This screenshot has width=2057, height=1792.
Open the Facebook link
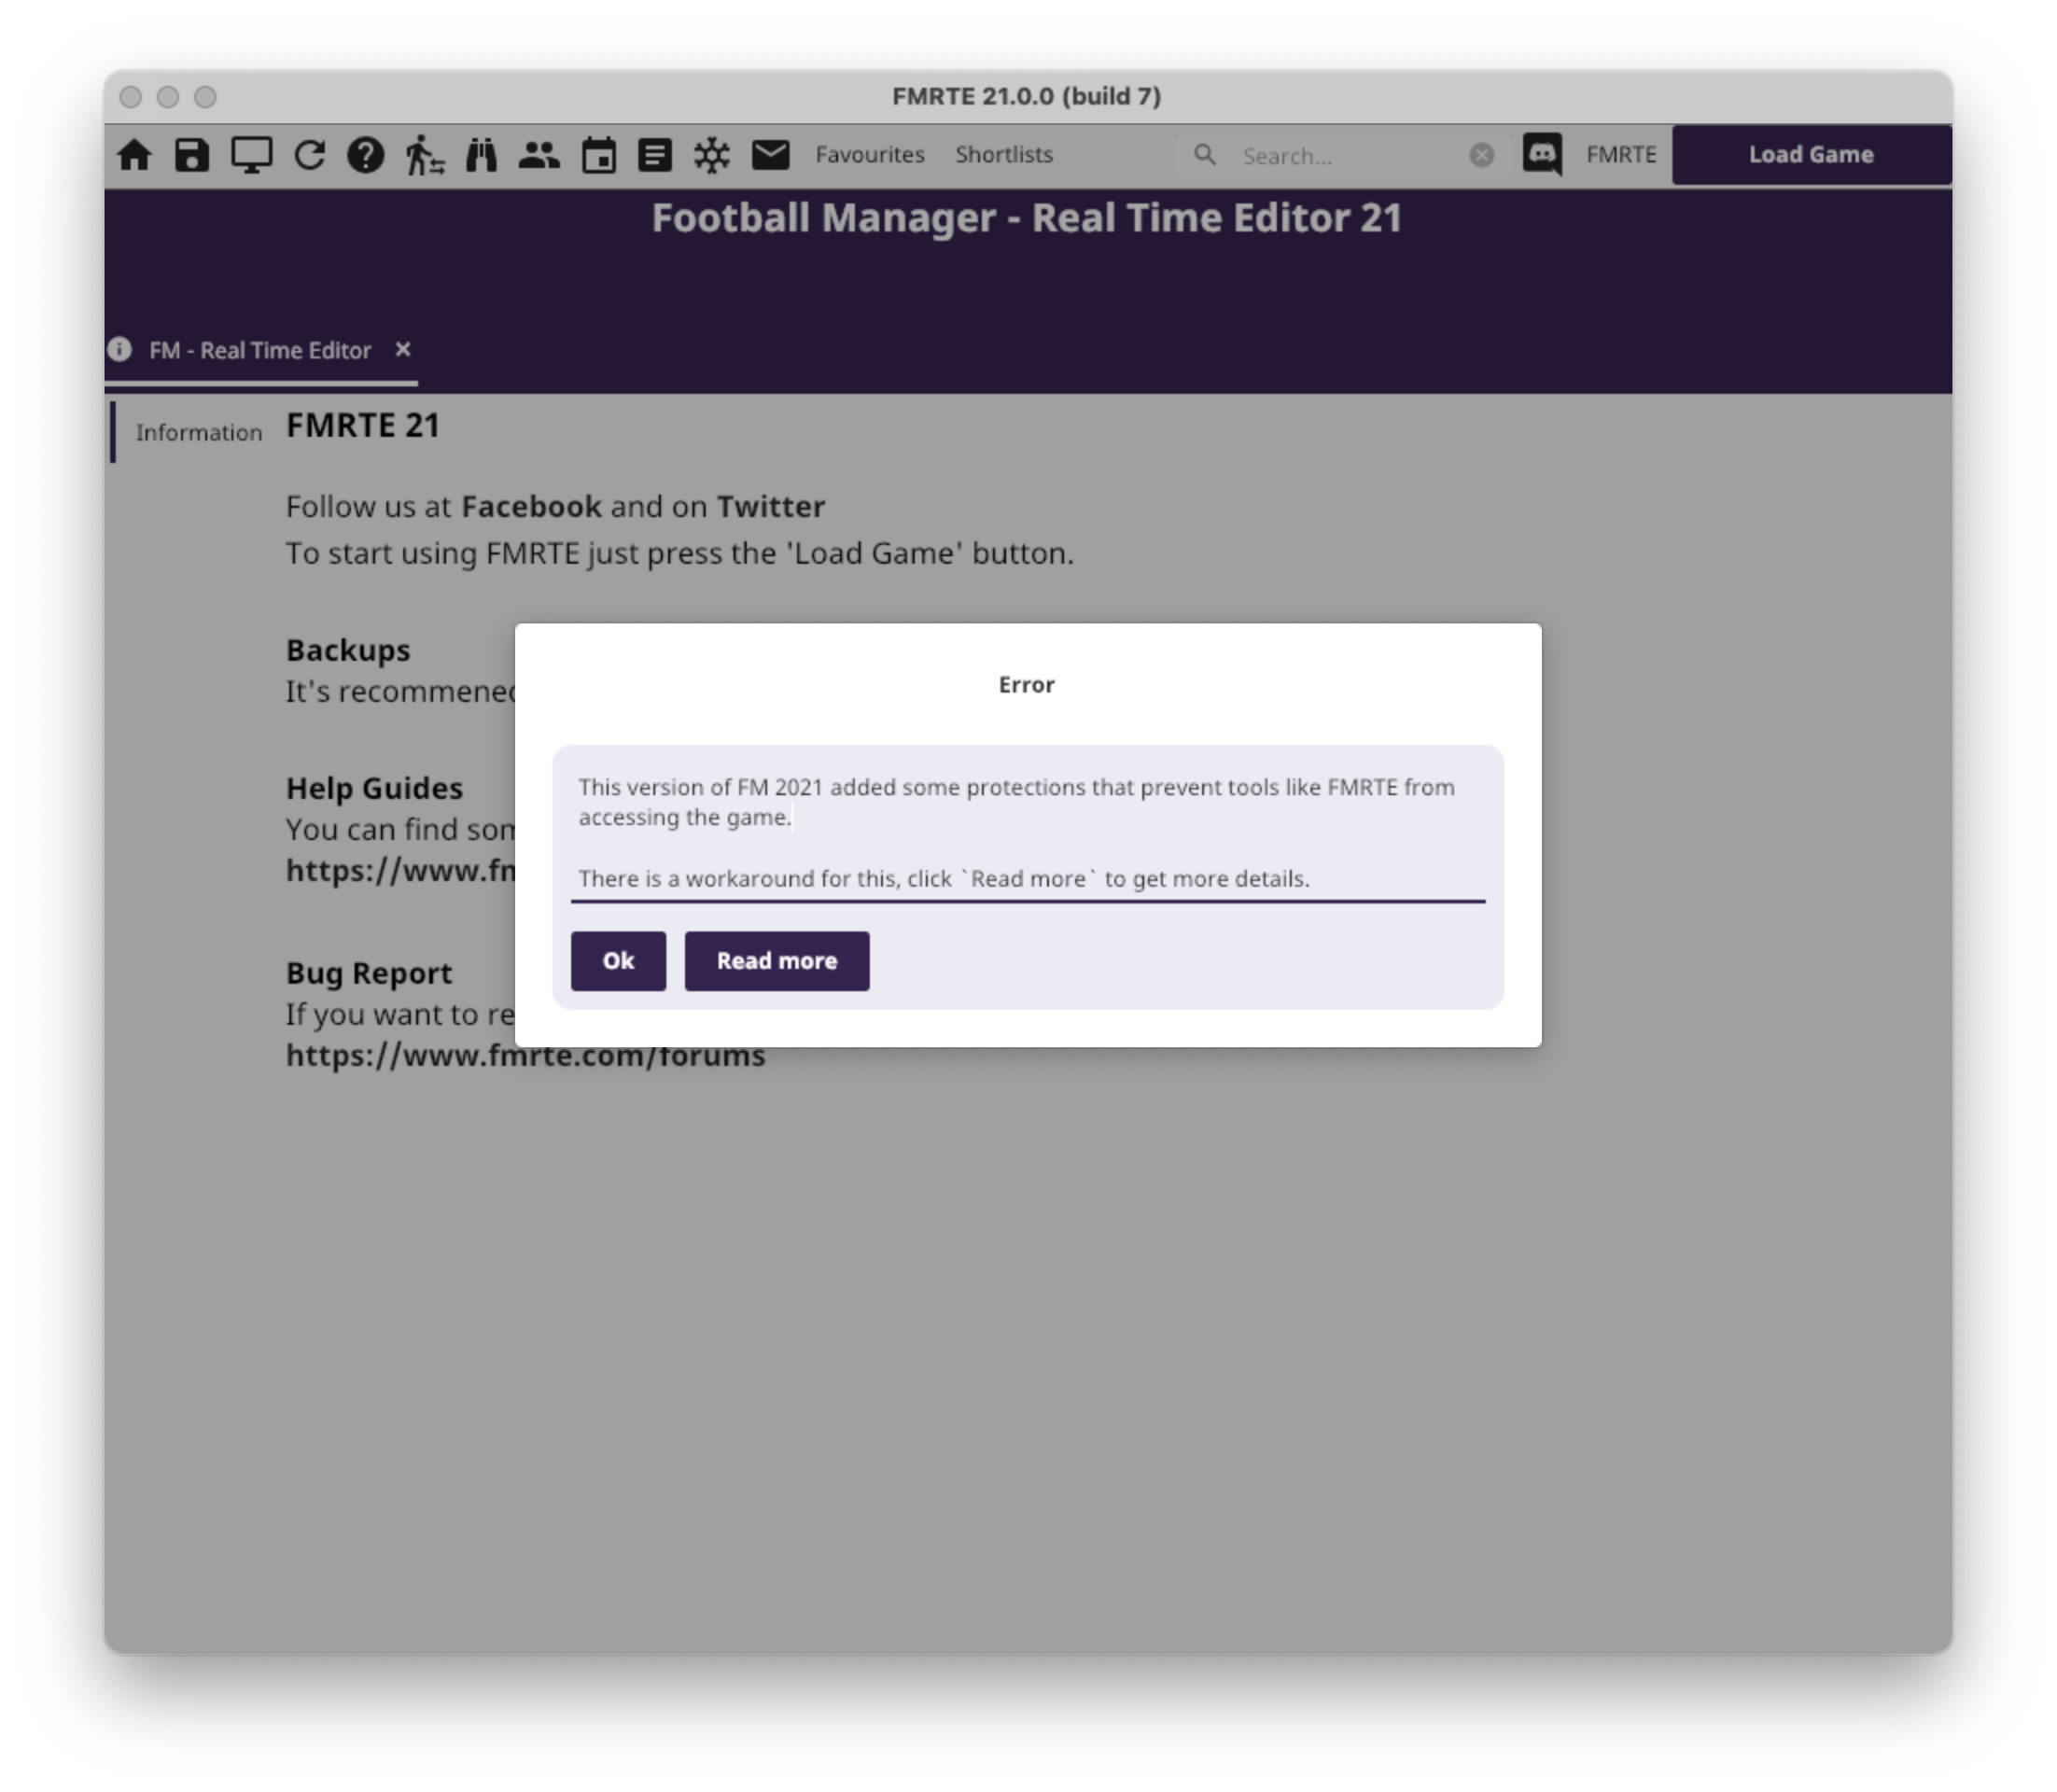pyautogui.click(x=531, y=507)
